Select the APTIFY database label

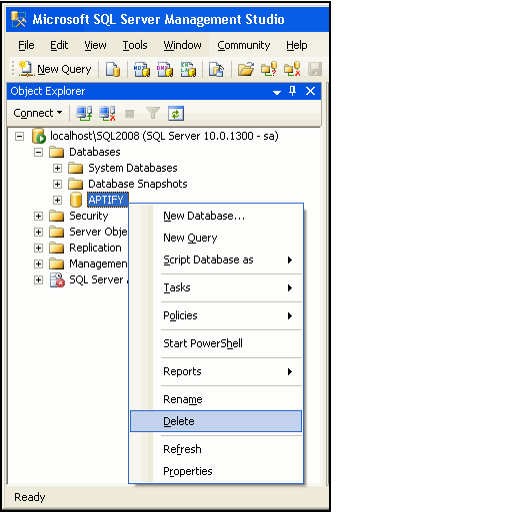[108, 200]
